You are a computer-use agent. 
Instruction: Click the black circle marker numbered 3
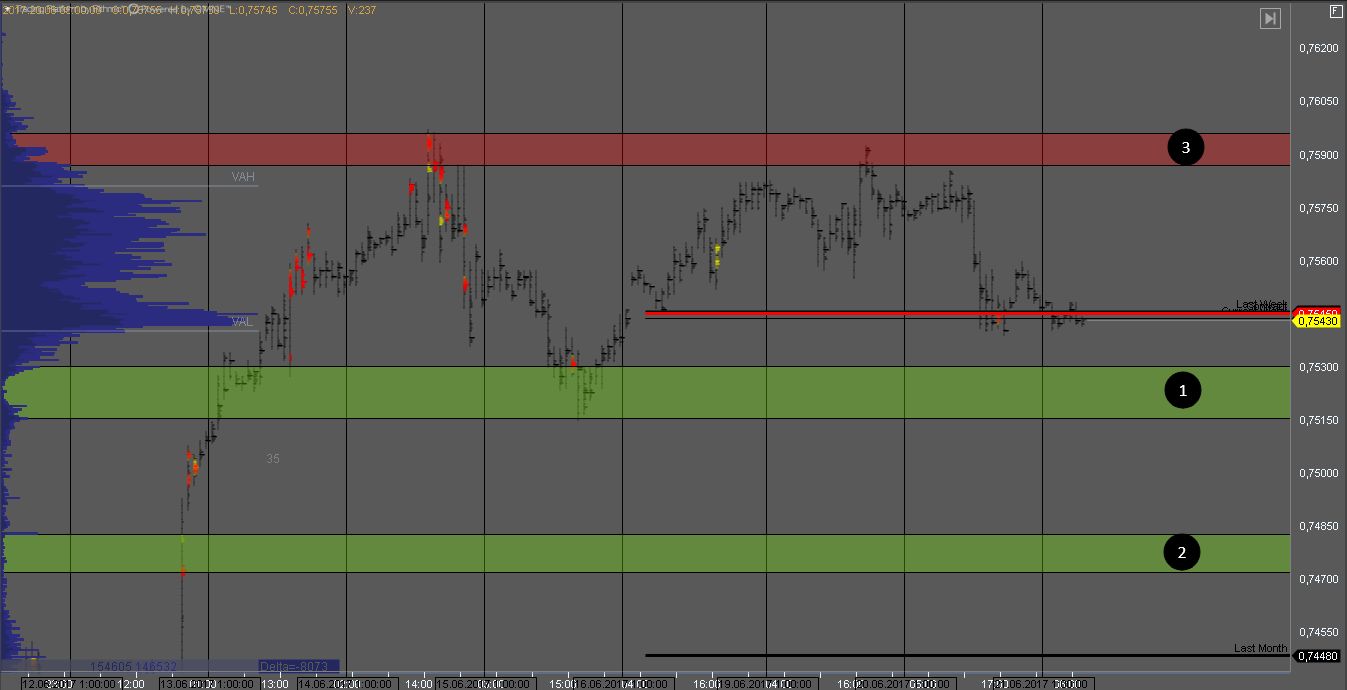pyautogui.click(x=1185, y=148)
